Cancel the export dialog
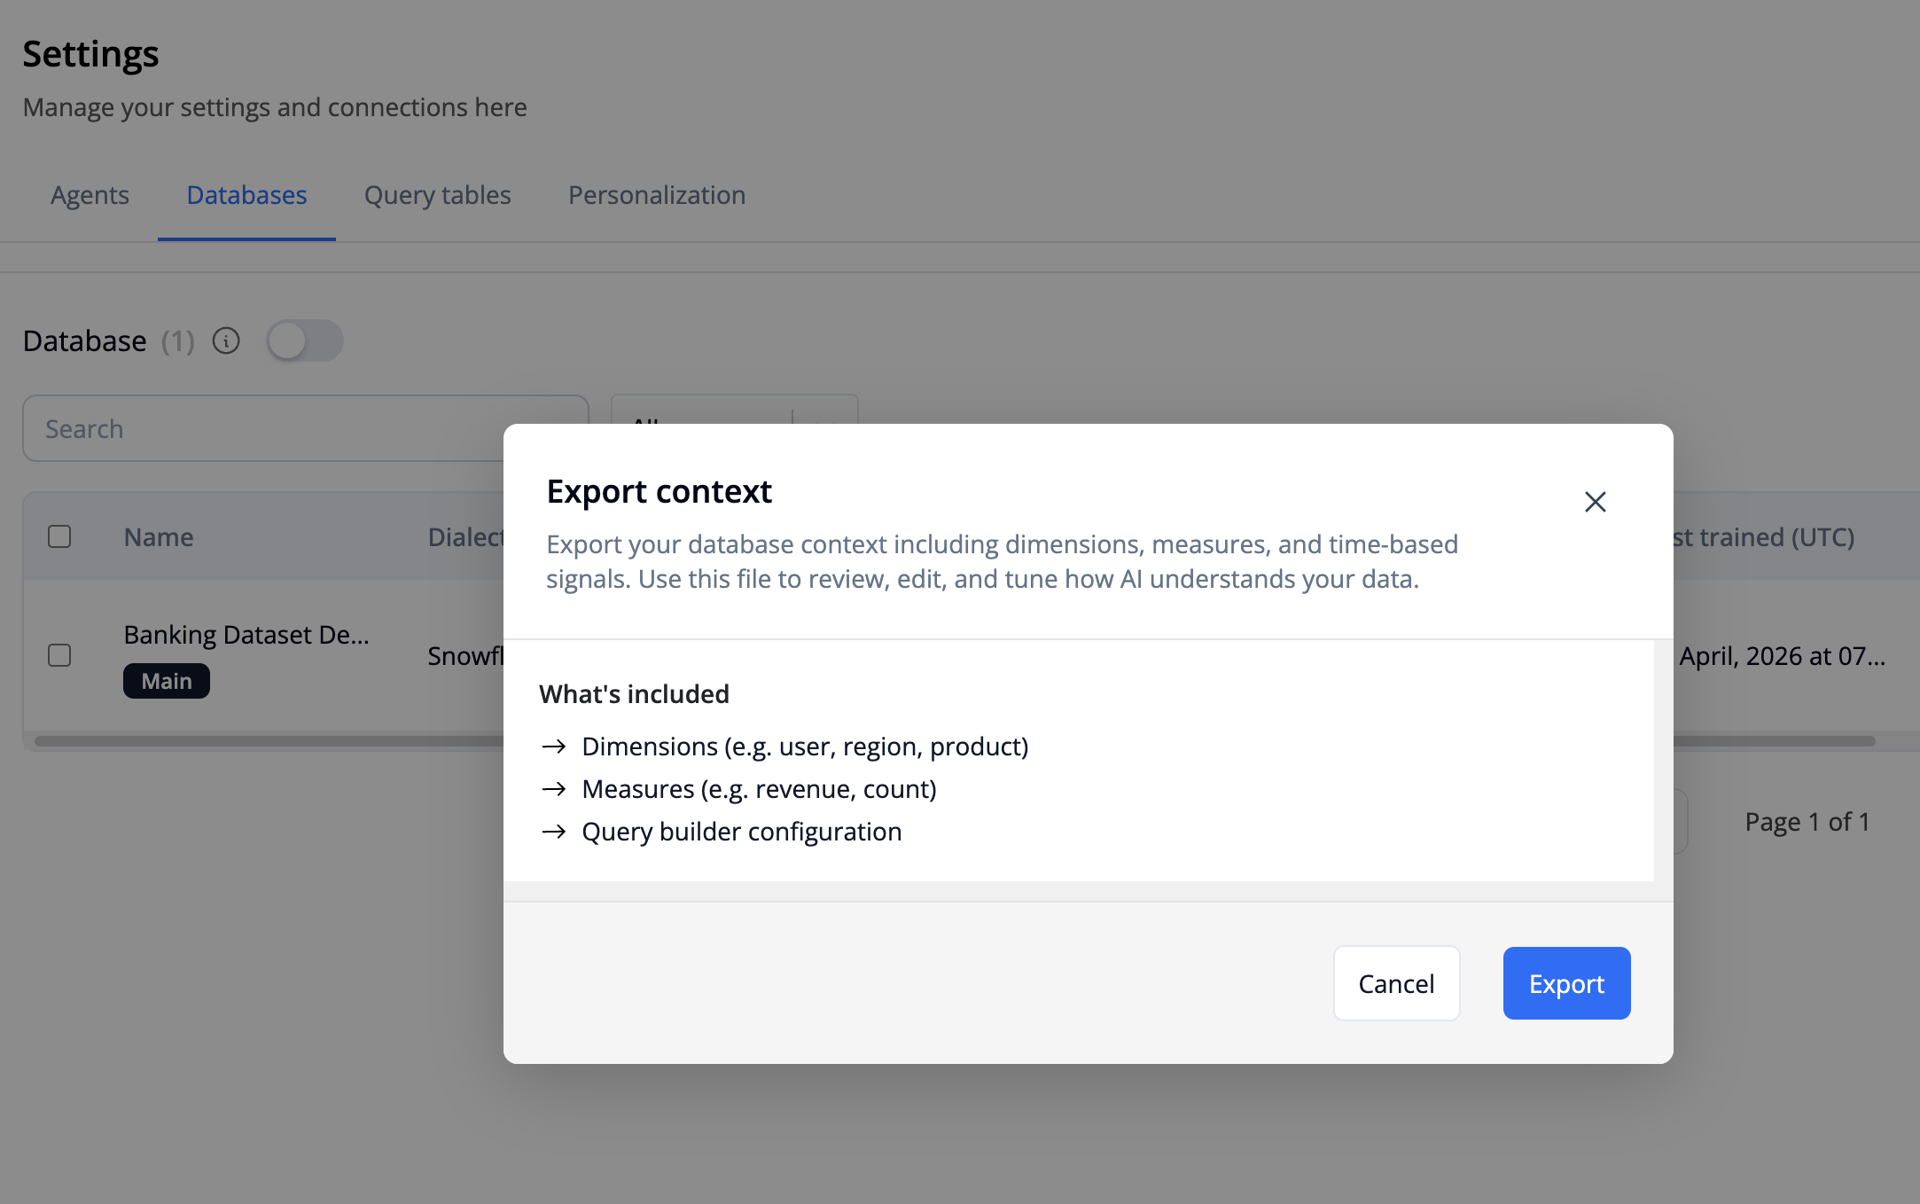 [x=1396, y=983]
